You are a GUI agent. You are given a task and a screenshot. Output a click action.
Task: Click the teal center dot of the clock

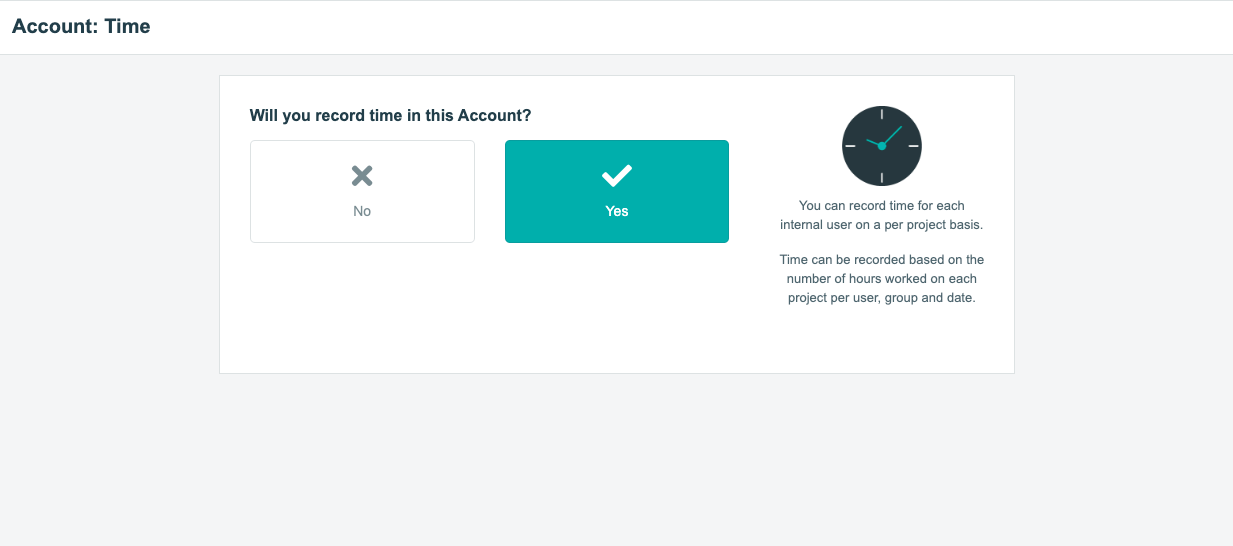coord(882,146)
